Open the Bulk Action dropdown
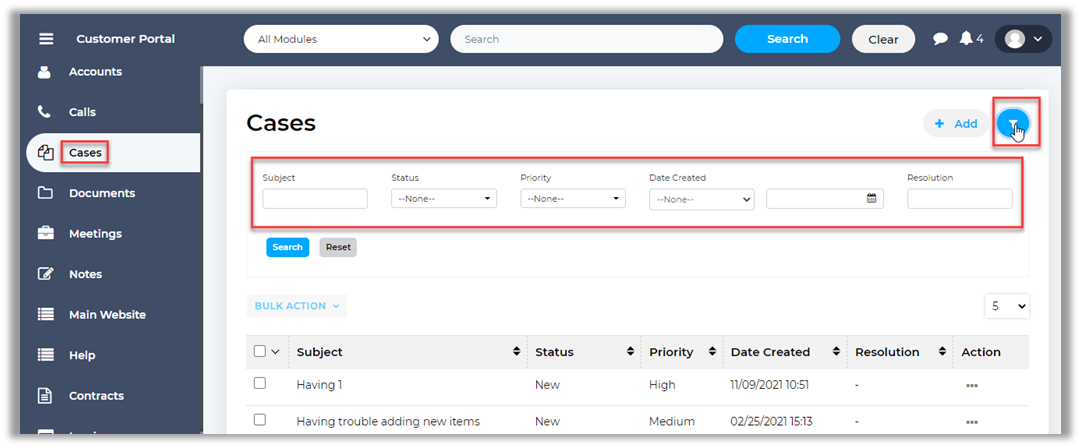The image size is (1081, 448). pyautogui.click(x=296, y=306)
